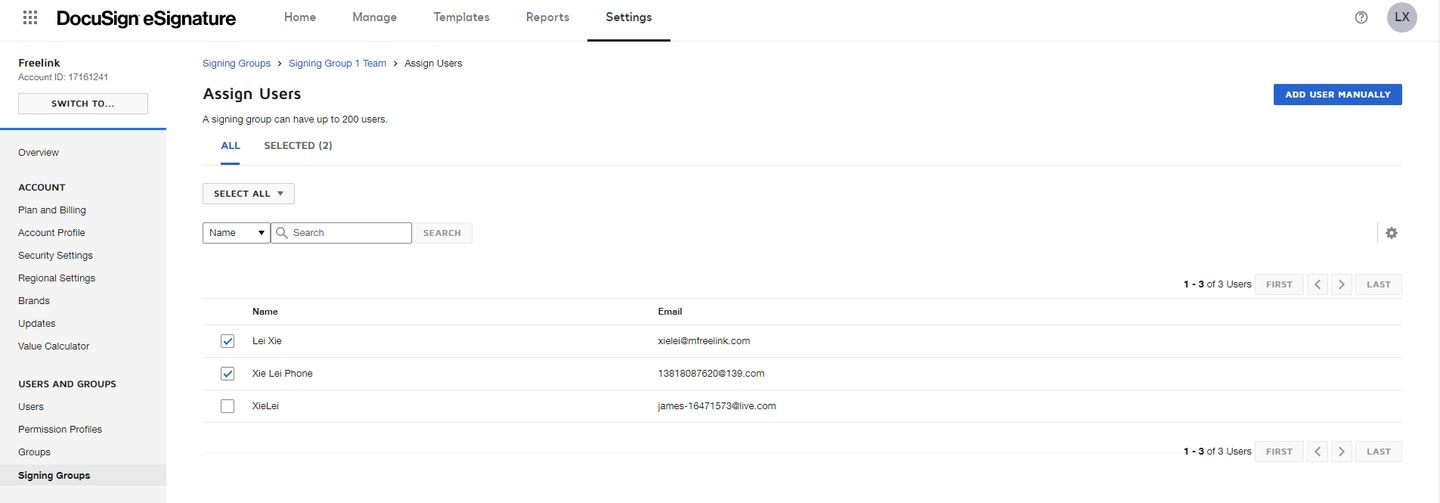Click Add User Manually button
The width and height of the screenshot is (1440, 503).
(1338, 94)
